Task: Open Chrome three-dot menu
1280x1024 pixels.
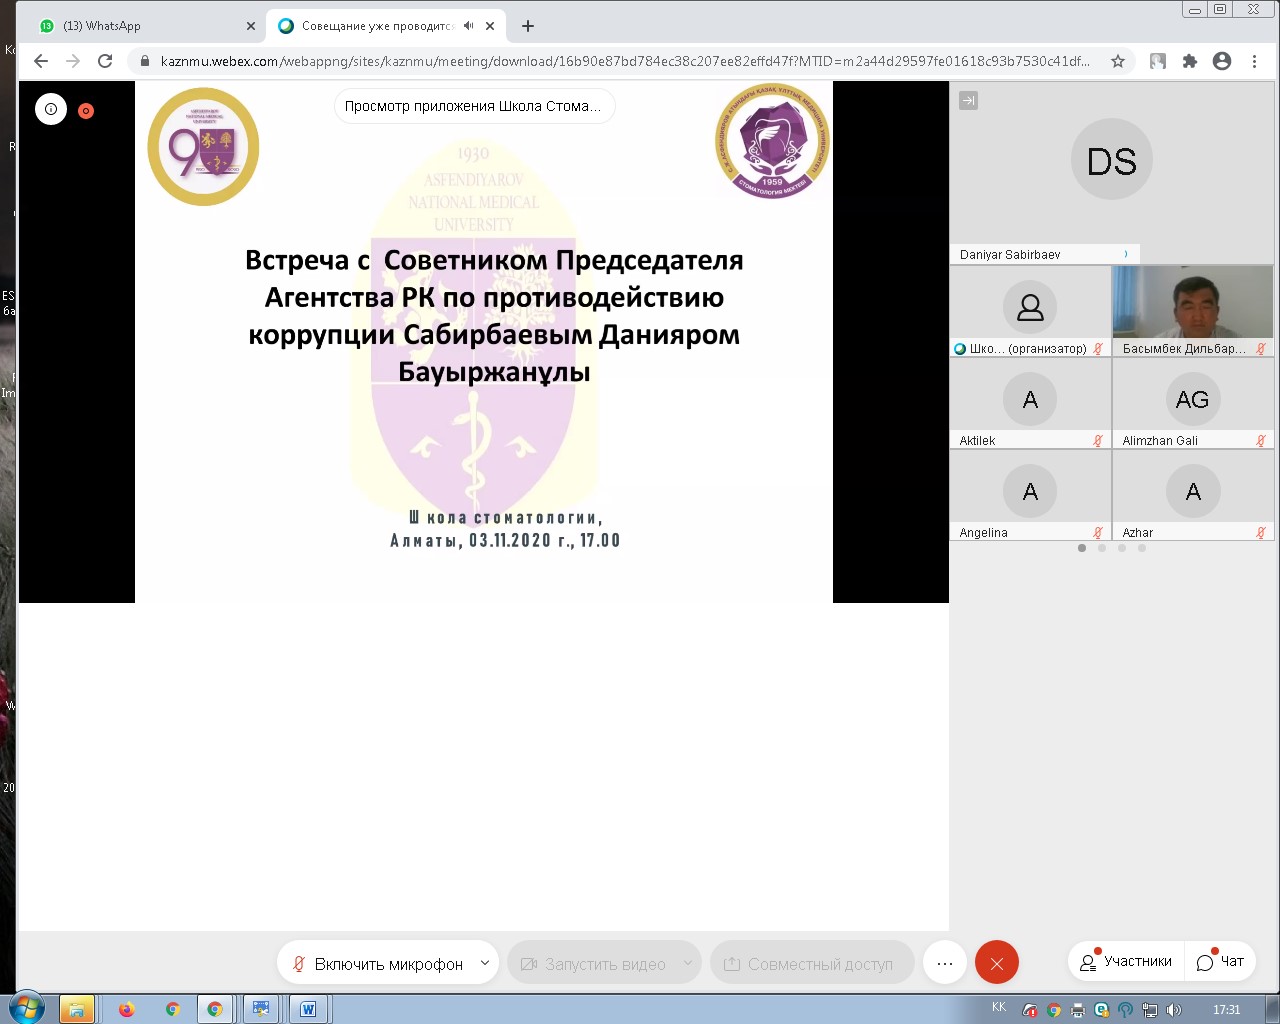Action: [x=1254, y=61]
